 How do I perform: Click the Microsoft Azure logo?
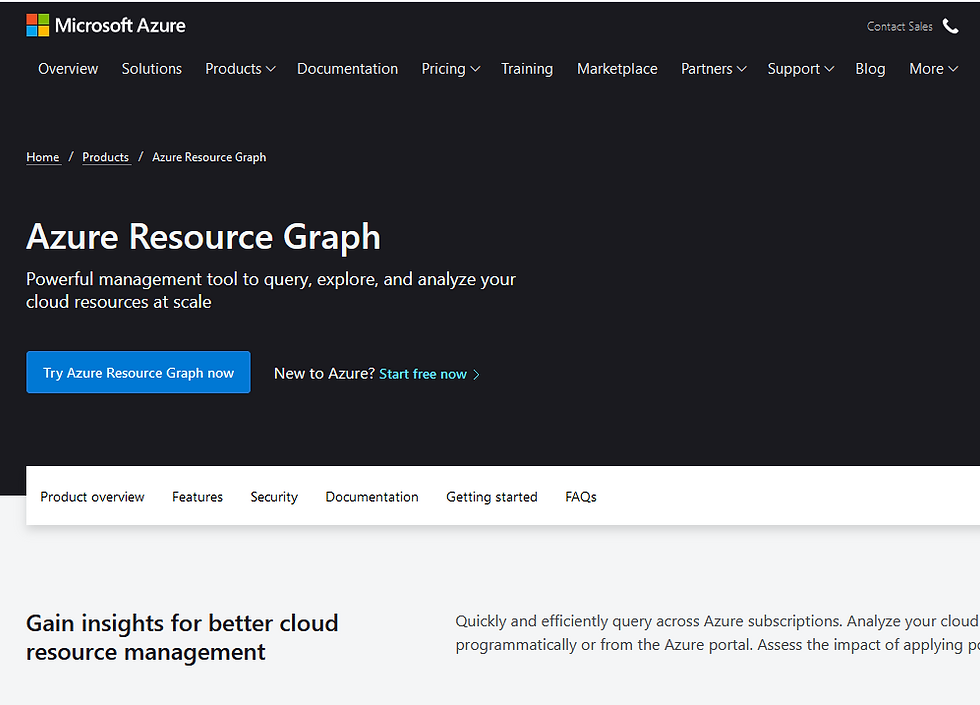pos(106,26)
